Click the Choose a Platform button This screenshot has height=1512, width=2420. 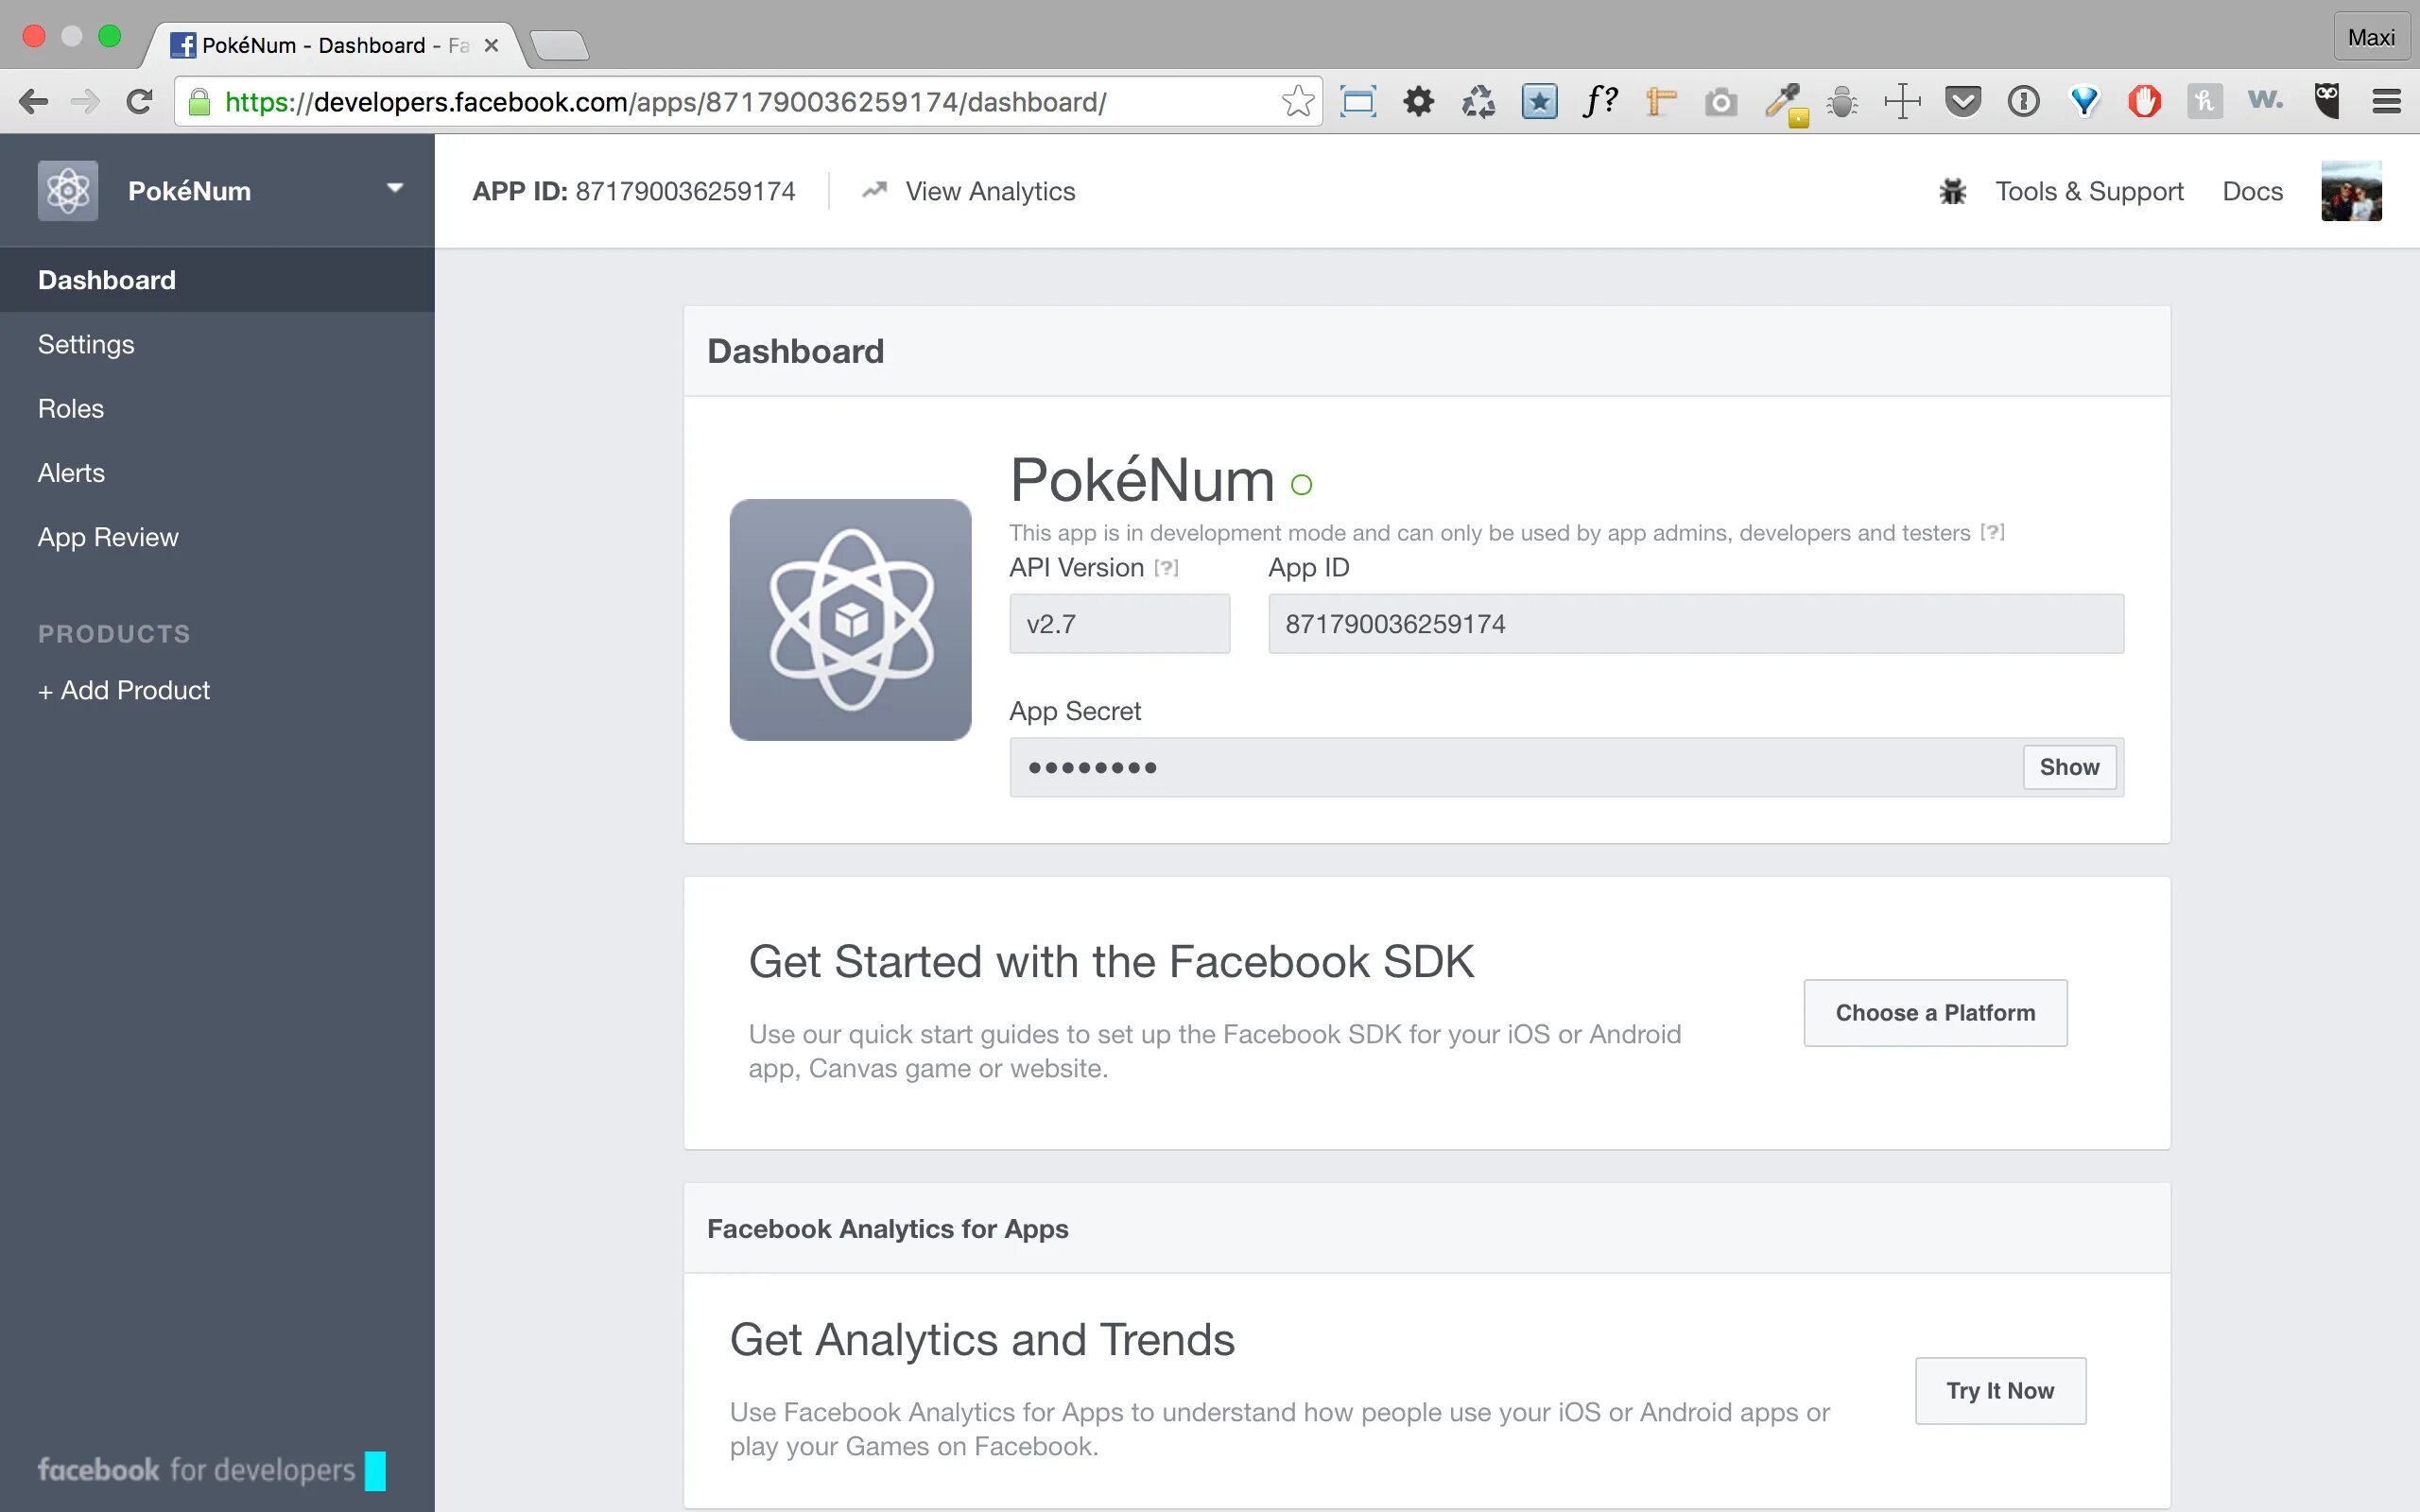pyautogui.click(x=1934, y=1012)
